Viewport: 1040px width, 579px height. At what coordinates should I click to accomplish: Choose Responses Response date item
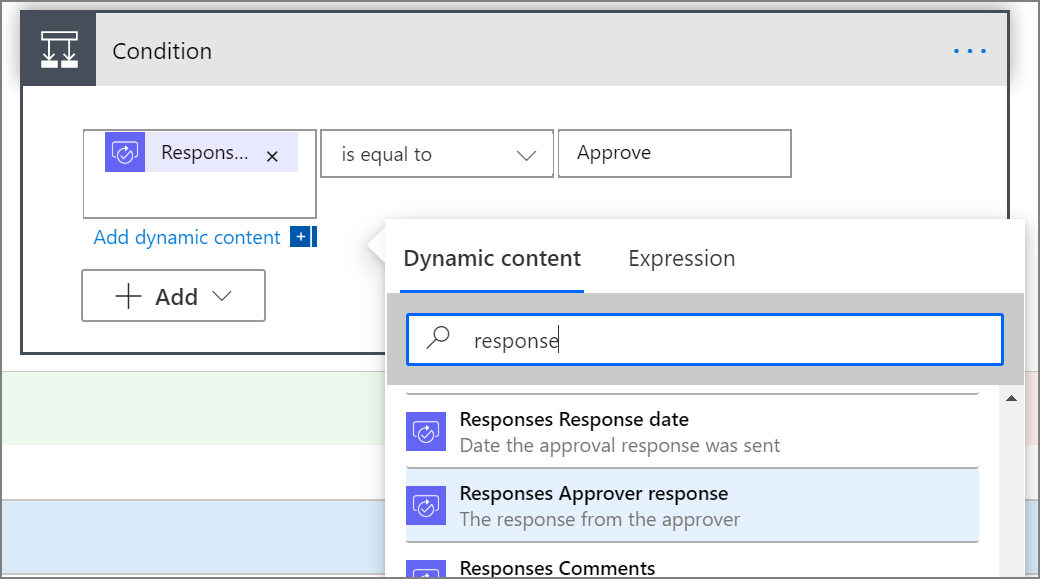tap(692, 431)
